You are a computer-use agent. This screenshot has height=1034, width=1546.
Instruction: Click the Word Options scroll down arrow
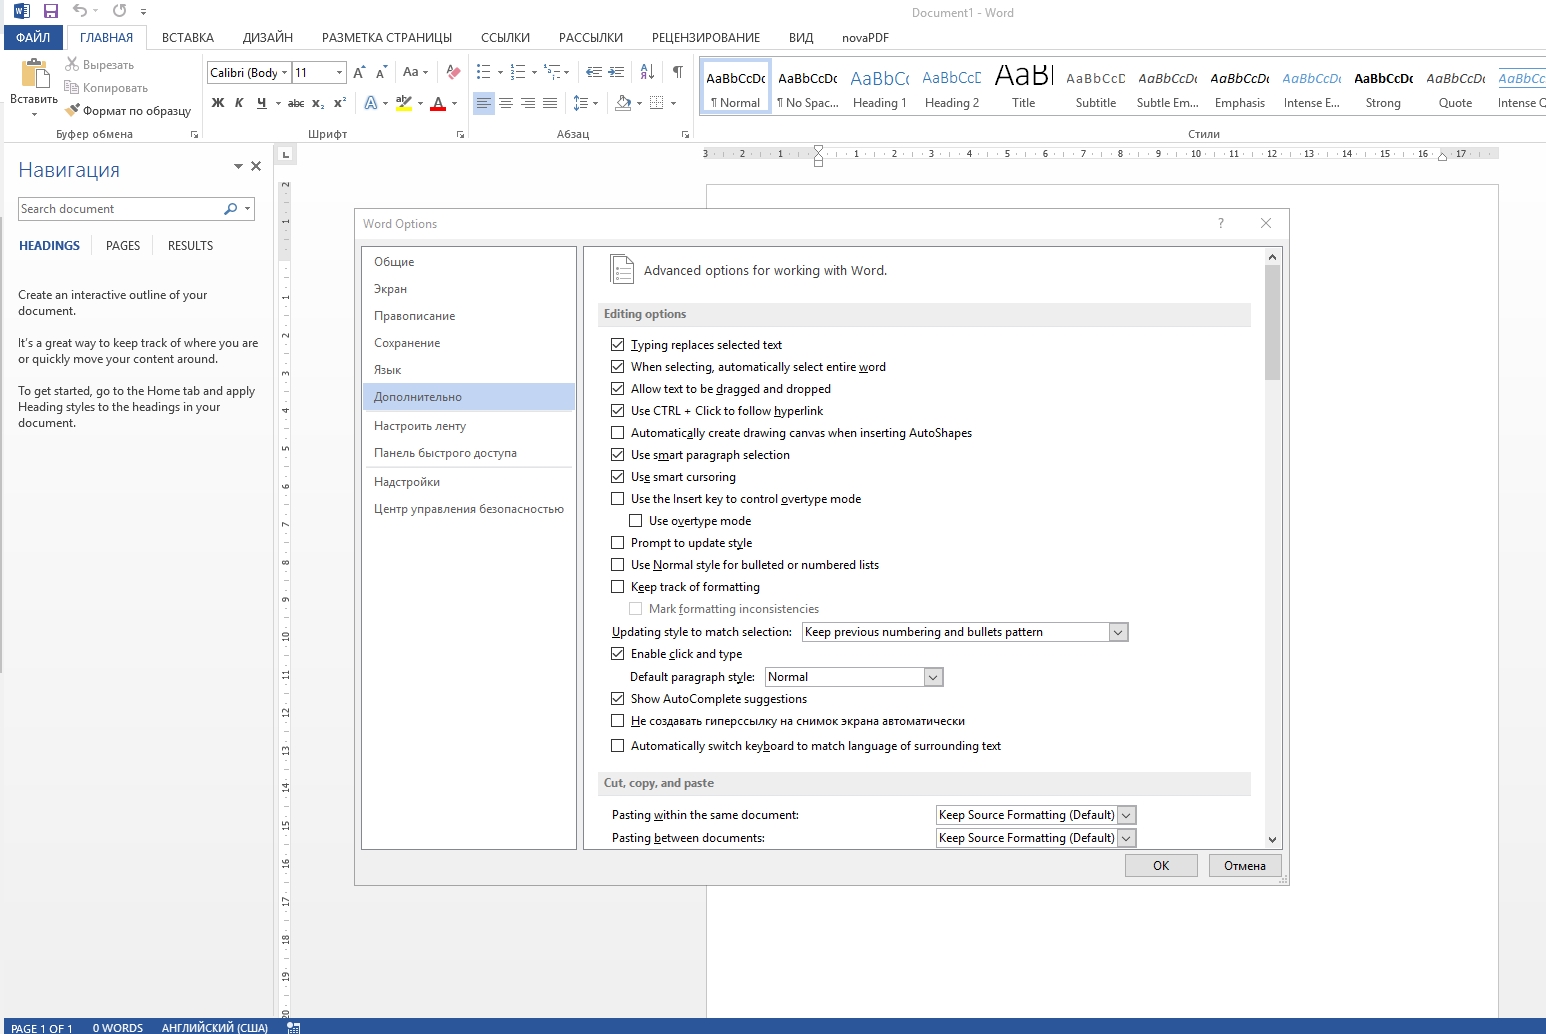pyautogui.click(x=1272, y=840)
